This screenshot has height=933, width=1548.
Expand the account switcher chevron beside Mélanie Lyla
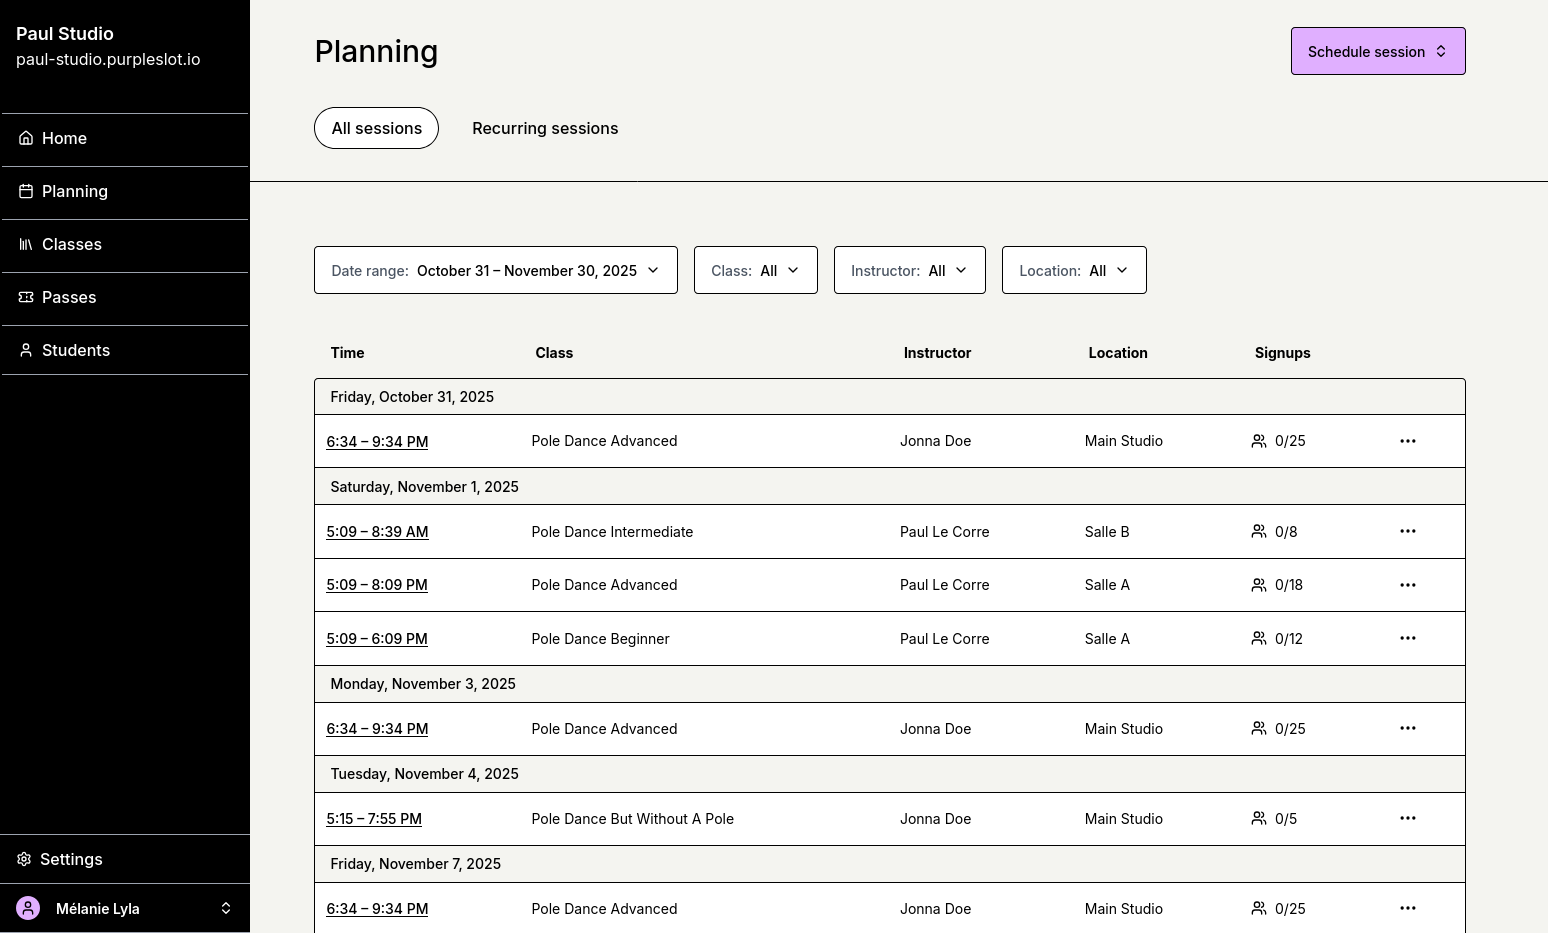pos(226,908)
